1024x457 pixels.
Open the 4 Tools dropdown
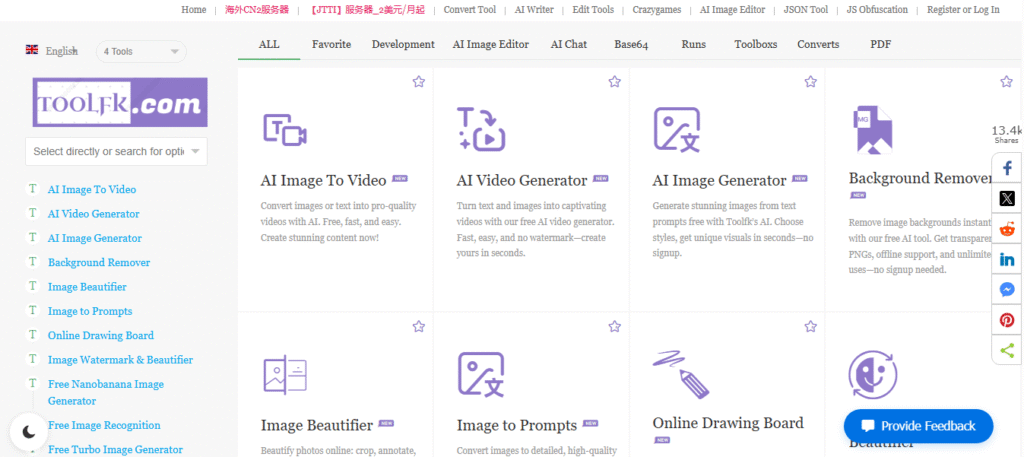141,51
